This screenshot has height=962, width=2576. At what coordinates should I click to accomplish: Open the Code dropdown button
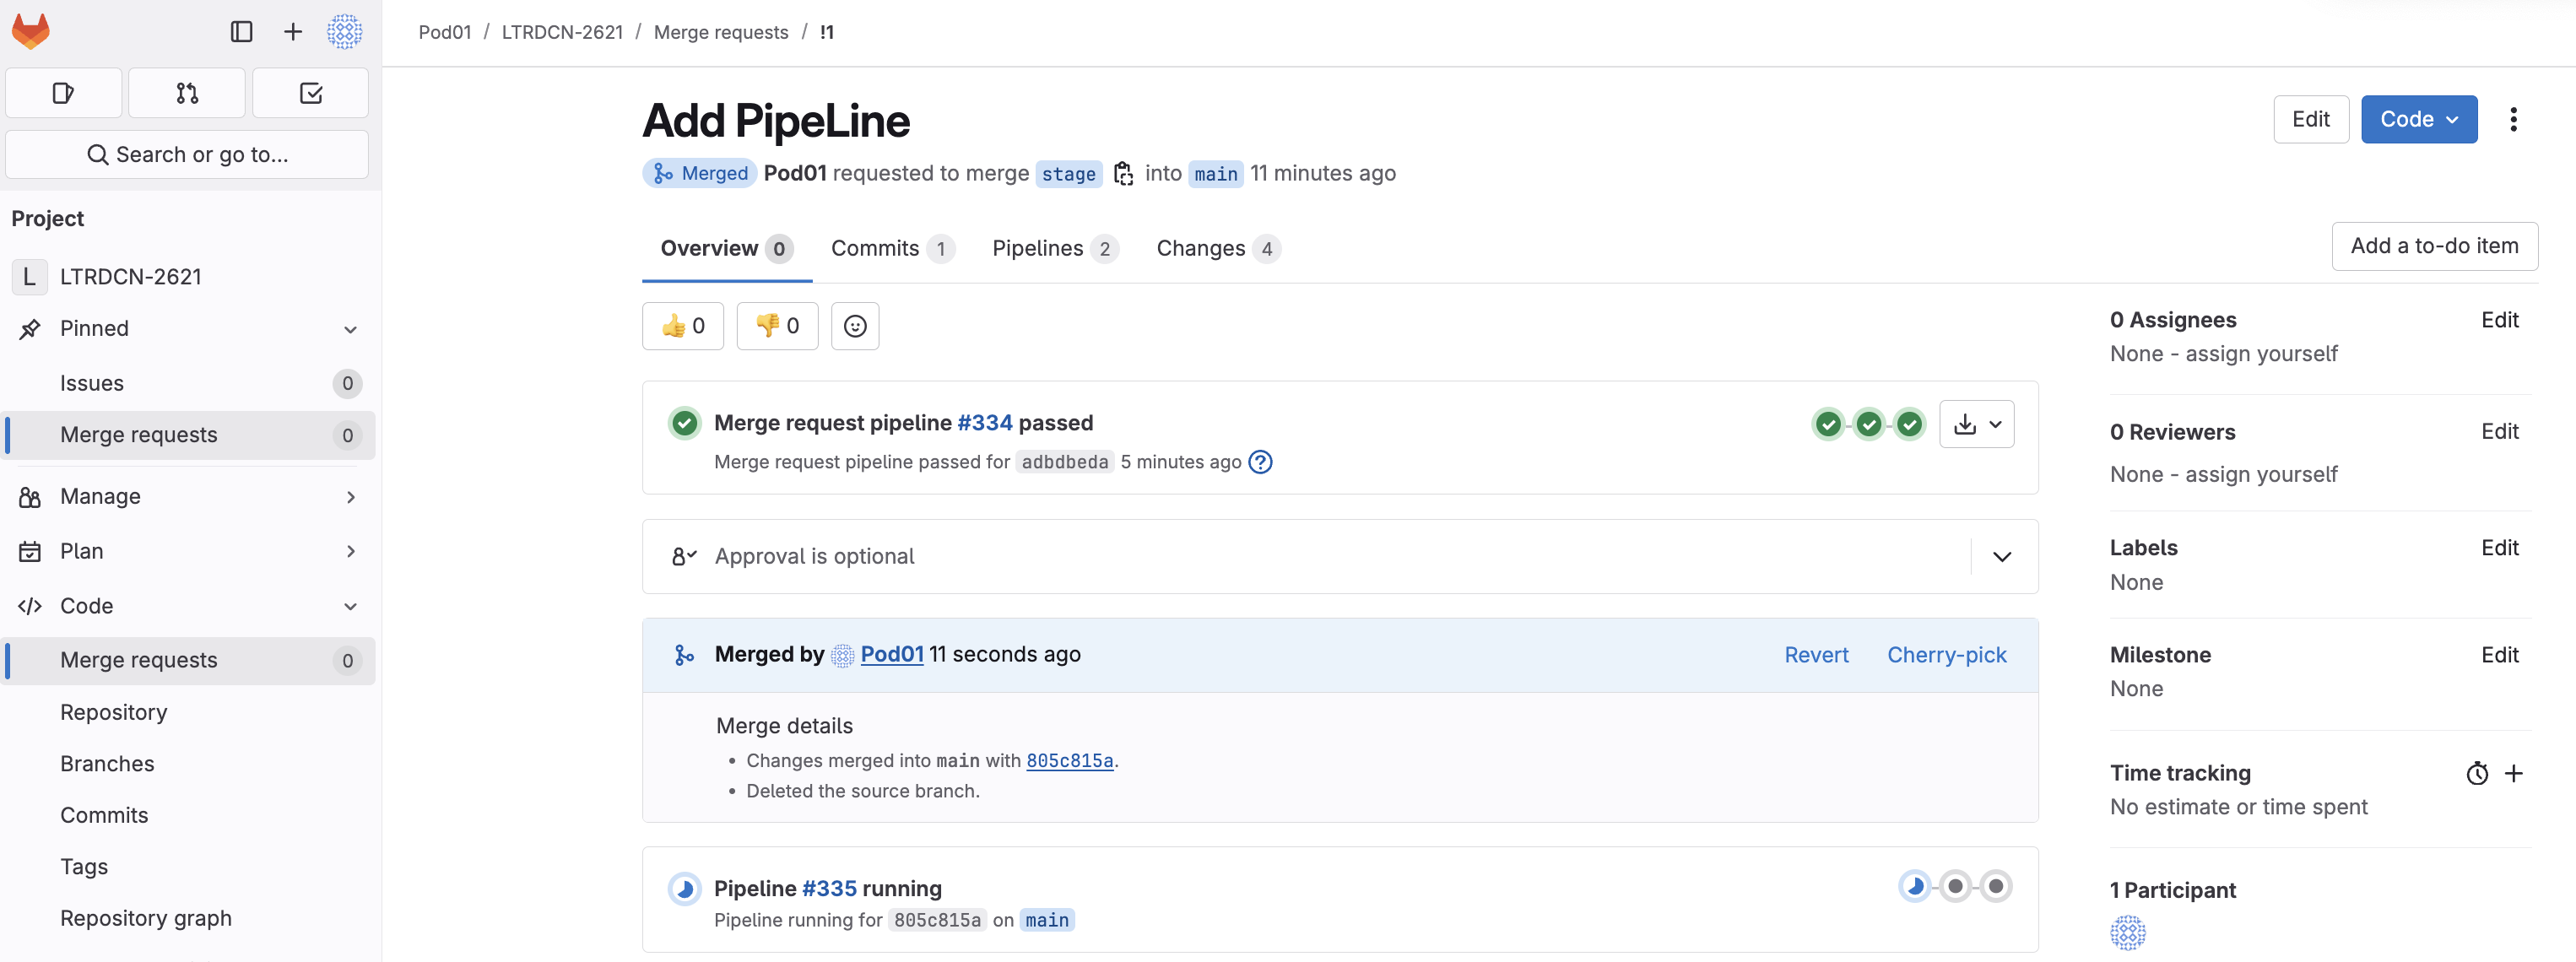point(2418,120)
